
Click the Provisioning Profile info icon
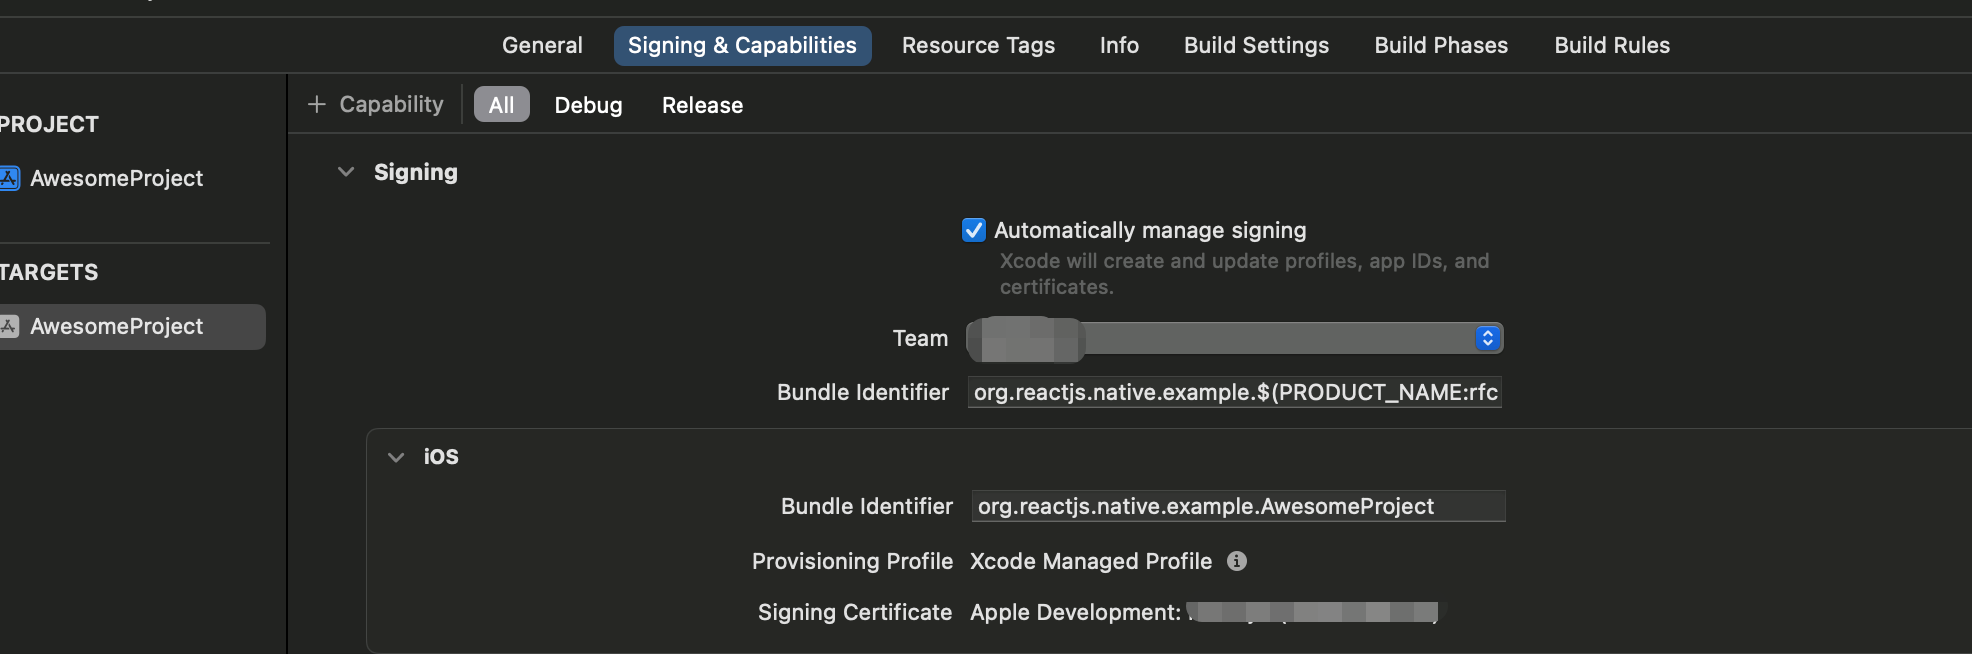1237,561
